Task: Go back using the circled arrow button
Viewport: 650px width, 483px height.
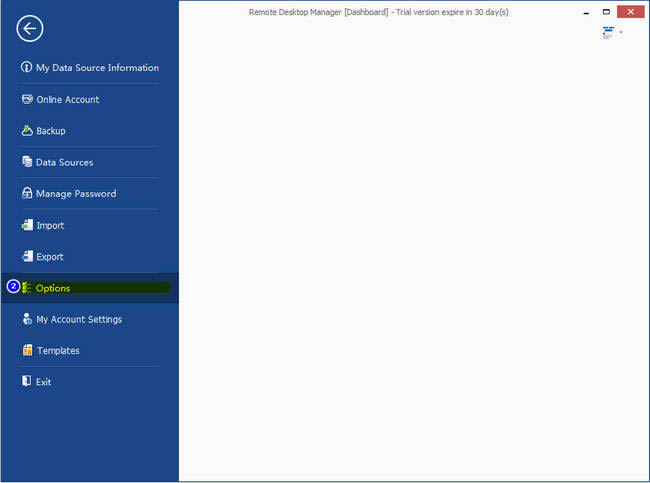Action: [x=29, y=29]
